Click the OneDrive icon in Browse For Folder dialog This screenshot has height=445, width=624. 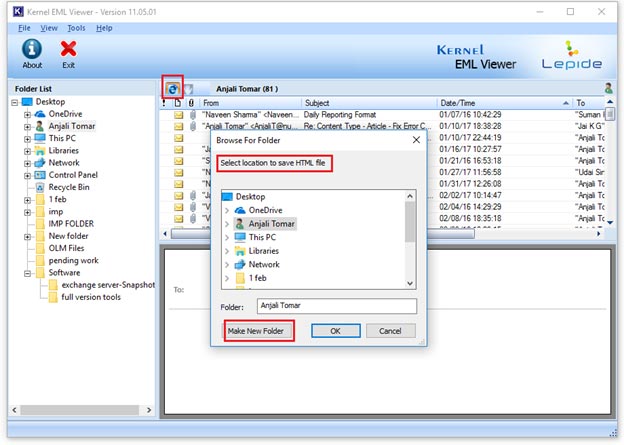[x=240, y=210]
